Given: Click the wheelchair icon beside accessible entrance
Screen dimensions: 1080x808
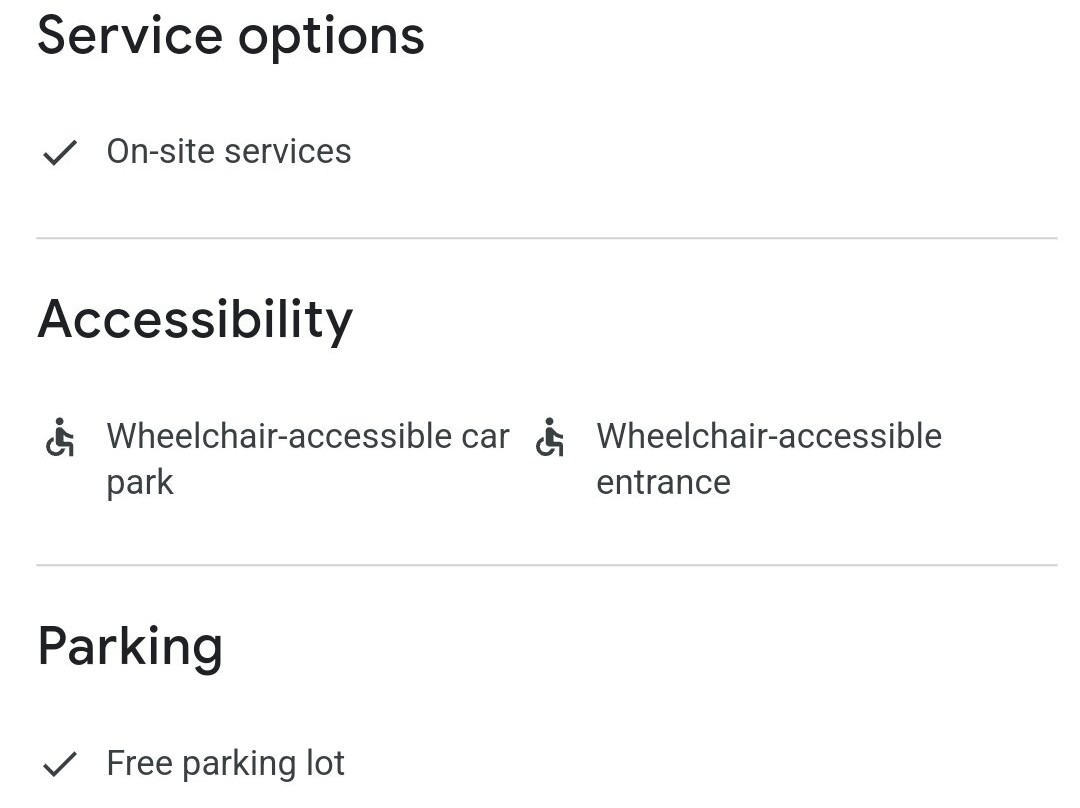Looking at the screenshot, I should coord(550,438).
